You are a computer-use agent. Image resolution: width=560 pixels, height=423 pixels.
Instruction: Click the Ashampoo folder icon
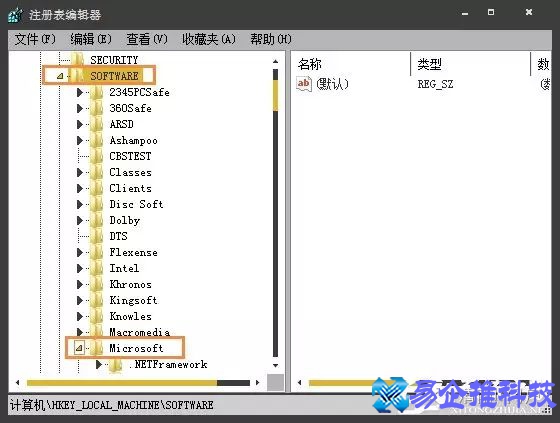[x=97, y=140]
